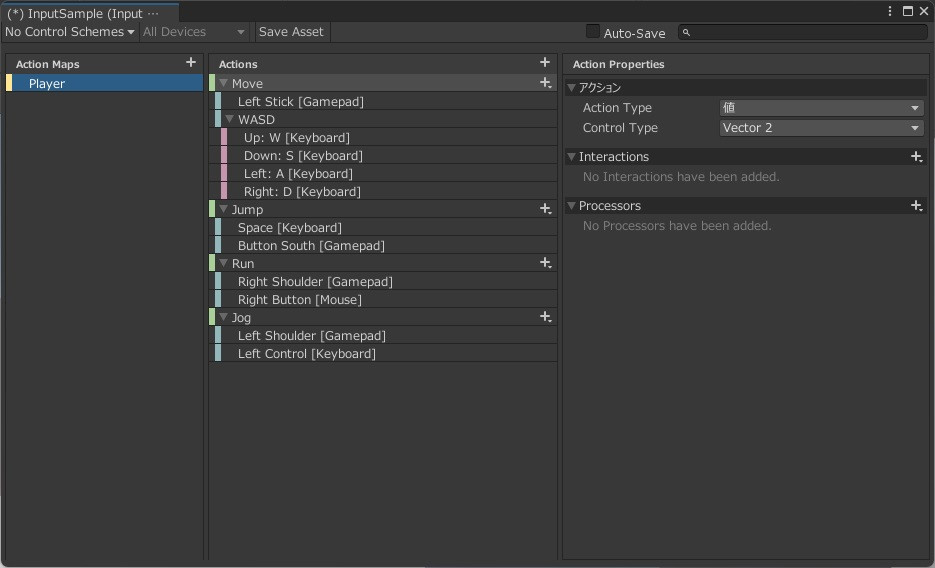
Task: Open the window's three-dot options menu
Action: coord(890,11)
